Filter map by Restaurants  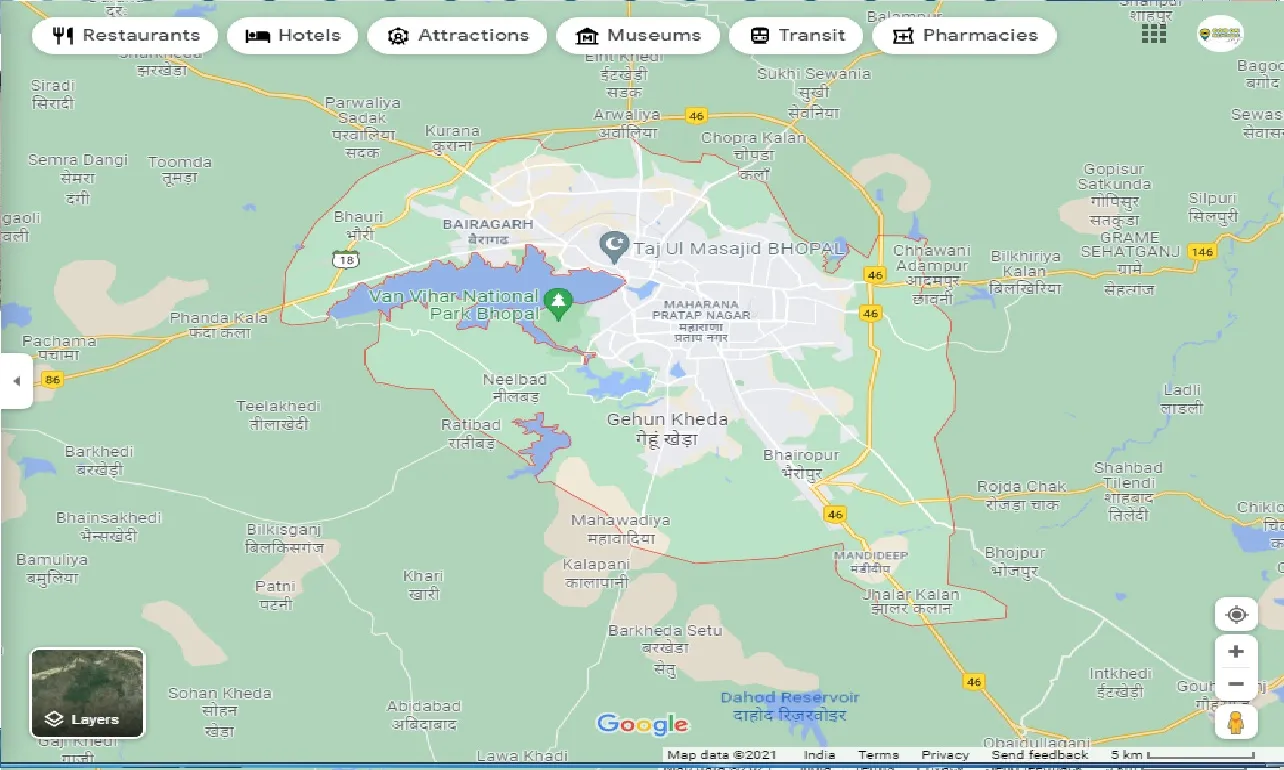[x=125, y=36]
